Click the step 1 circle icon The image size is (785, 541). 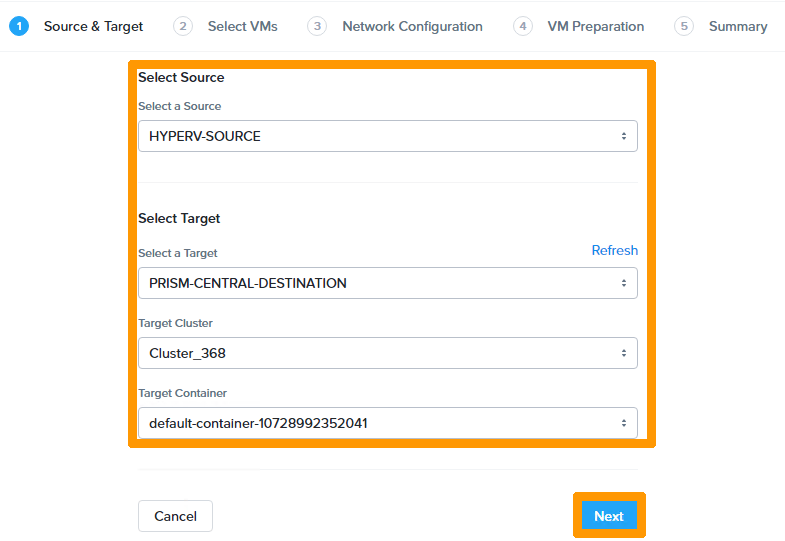point(19,27)
